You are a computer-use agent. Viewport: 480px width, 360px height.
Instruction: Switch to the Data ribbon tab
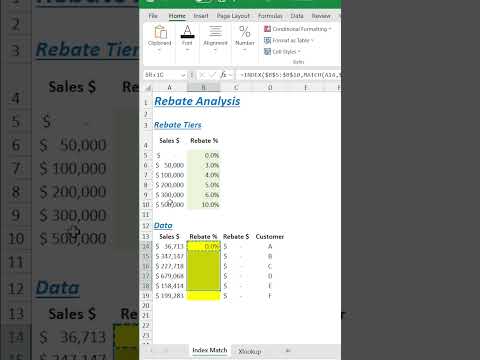297,16
